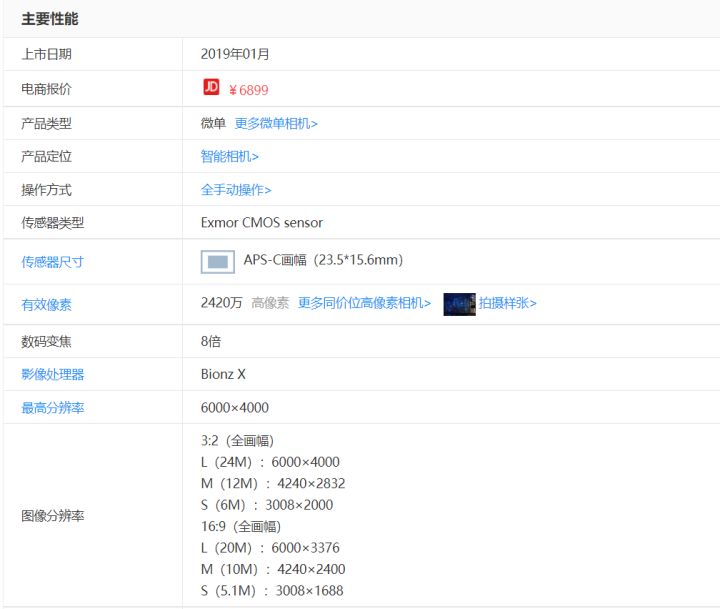Select the 2019年01月 release date value

(x=235, y=54)
